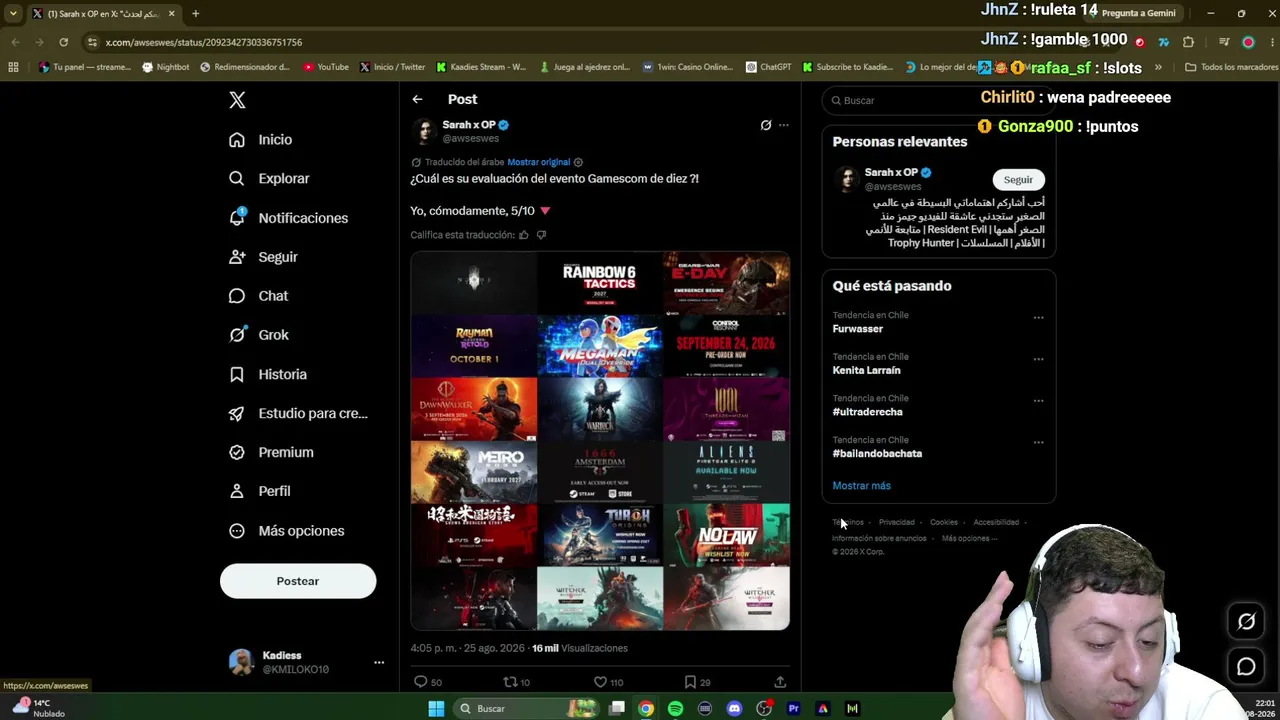
Task: Bookmark the post showing 29 saves
Action: 690,682
